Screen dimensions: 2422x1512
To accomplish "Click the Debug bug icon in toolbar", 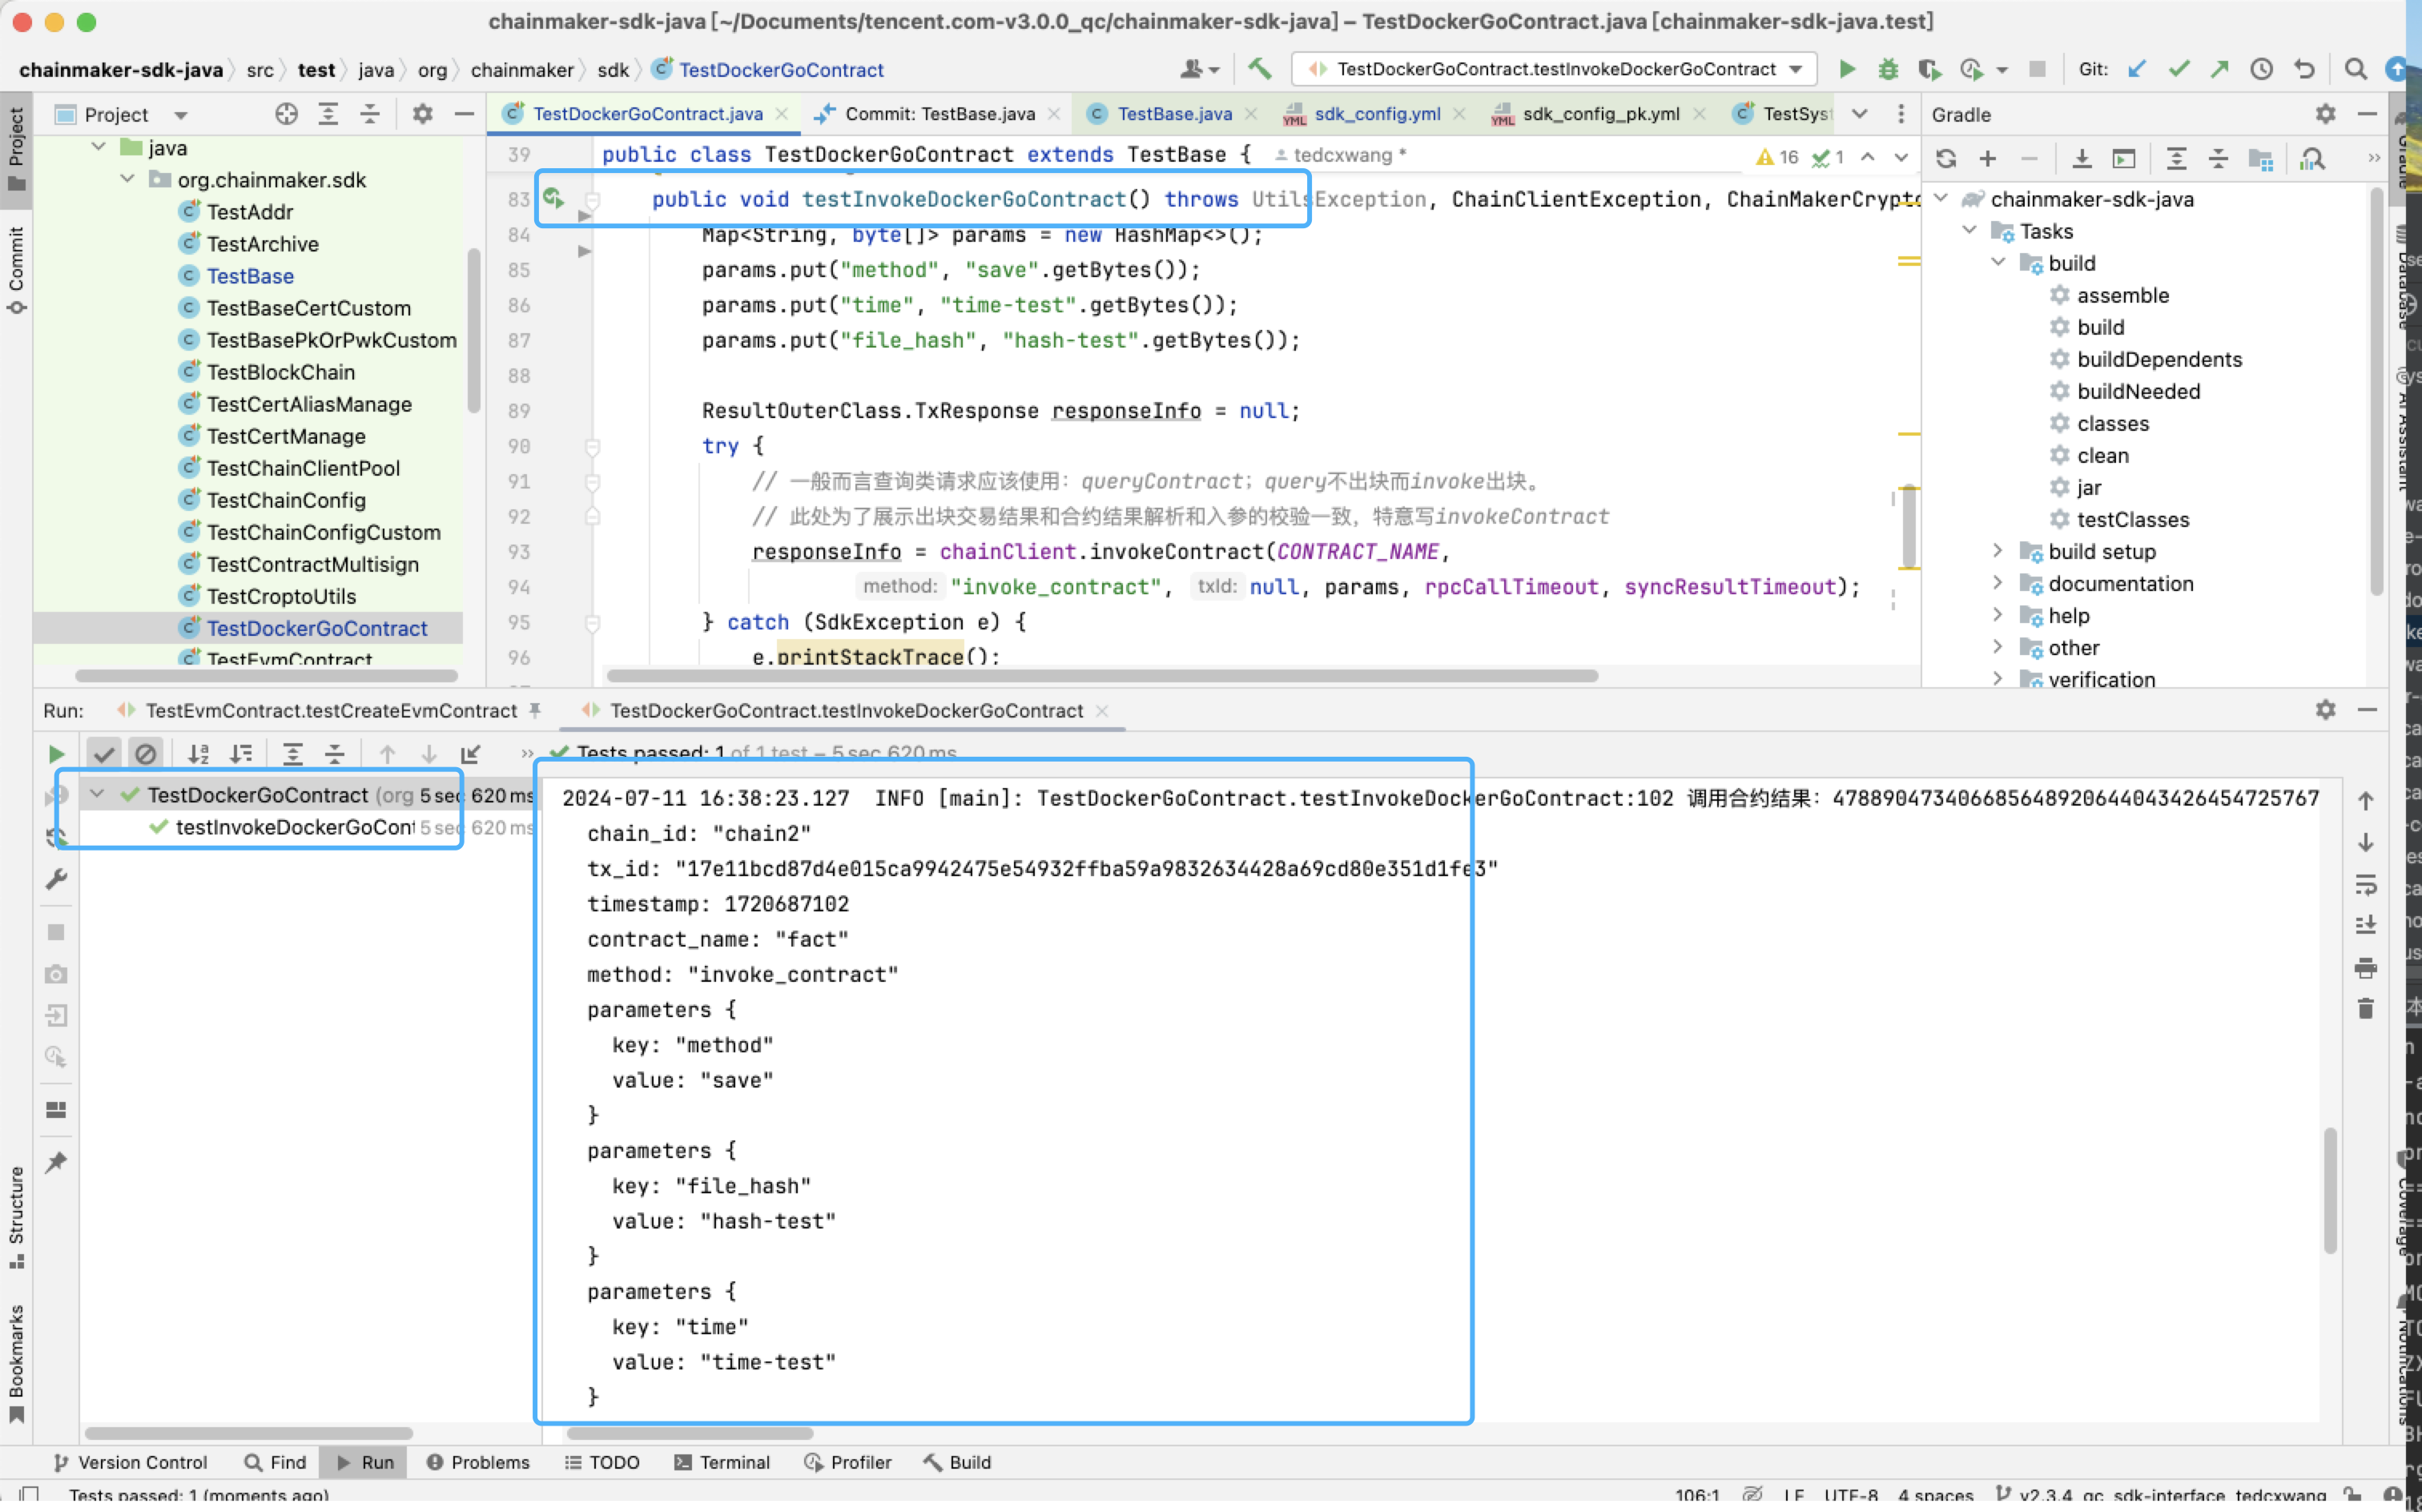I will pos(1887,69).
